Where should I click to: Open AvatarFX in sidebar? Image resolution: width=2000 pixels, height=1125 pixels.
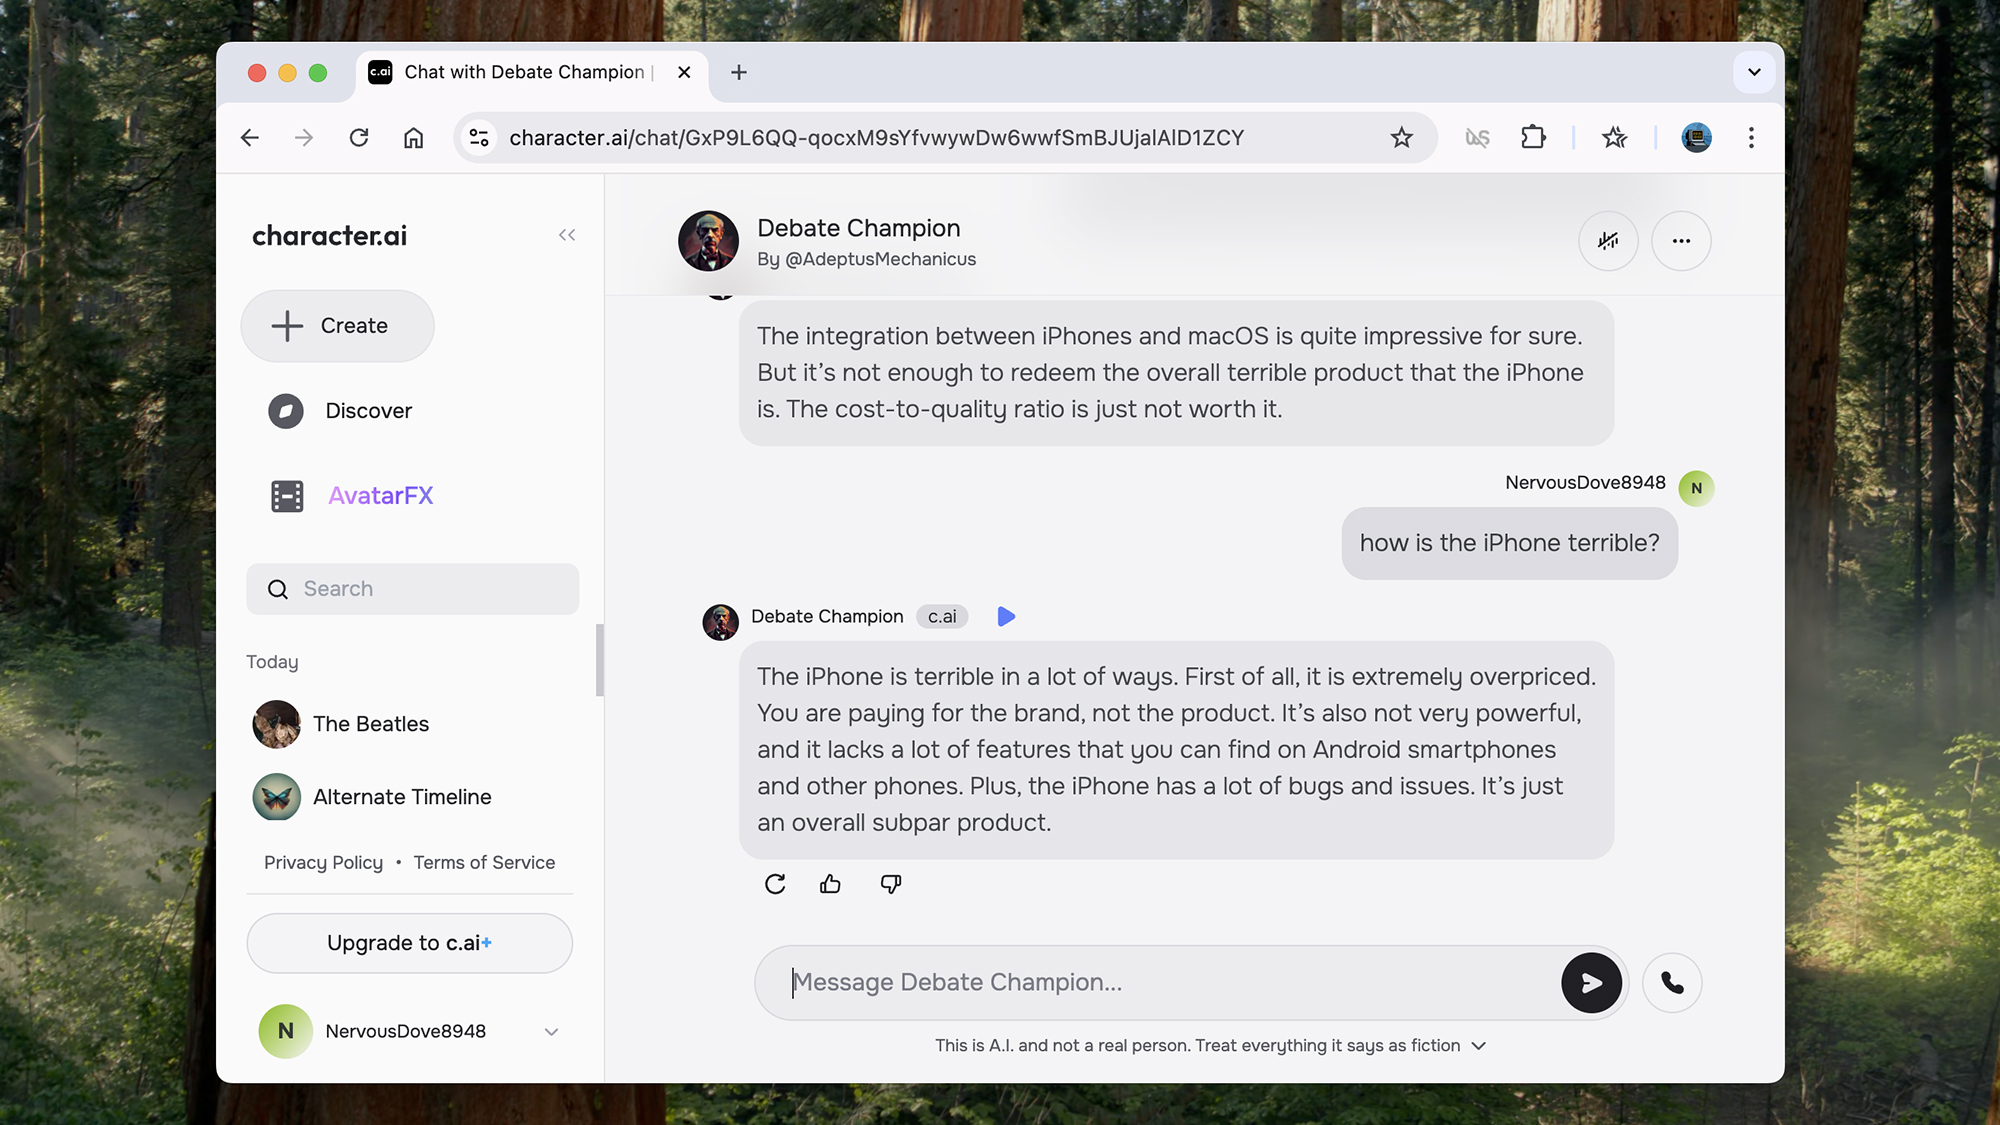(x=351, y=496)
